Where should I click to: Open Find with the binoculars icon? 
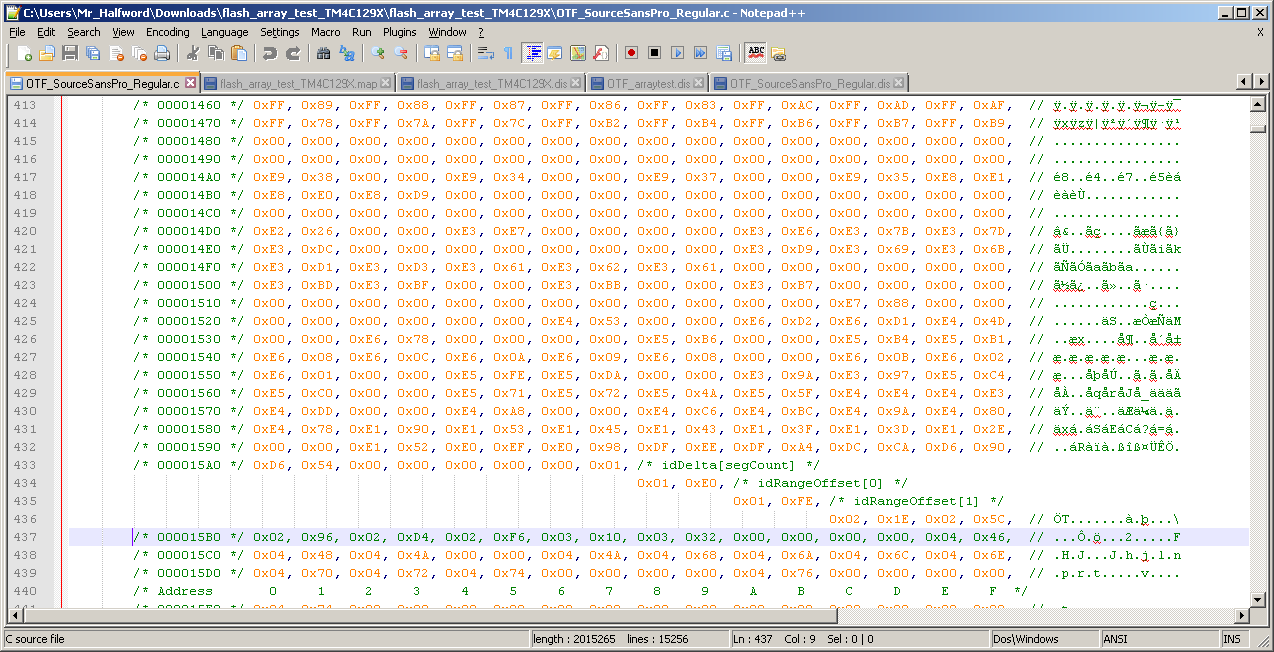(324, 53)
